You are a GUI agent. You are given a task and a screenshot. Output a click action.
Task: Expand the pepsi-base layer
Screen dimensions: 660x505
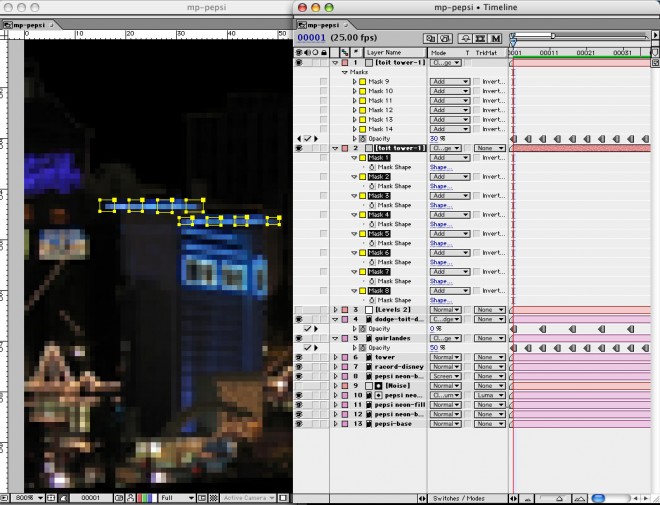[x=335, y=423]
